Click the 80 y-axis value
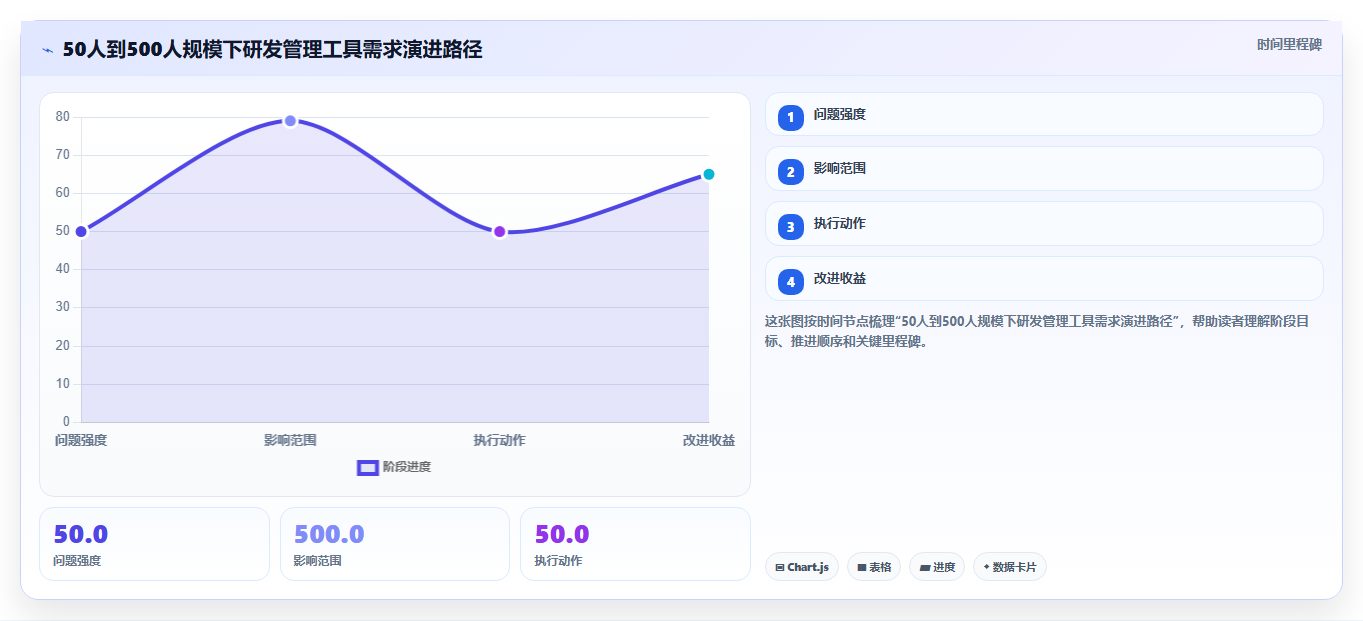The width and height of the screenshot is (1363, 621). pyautogui.click(x=63, y=116)
